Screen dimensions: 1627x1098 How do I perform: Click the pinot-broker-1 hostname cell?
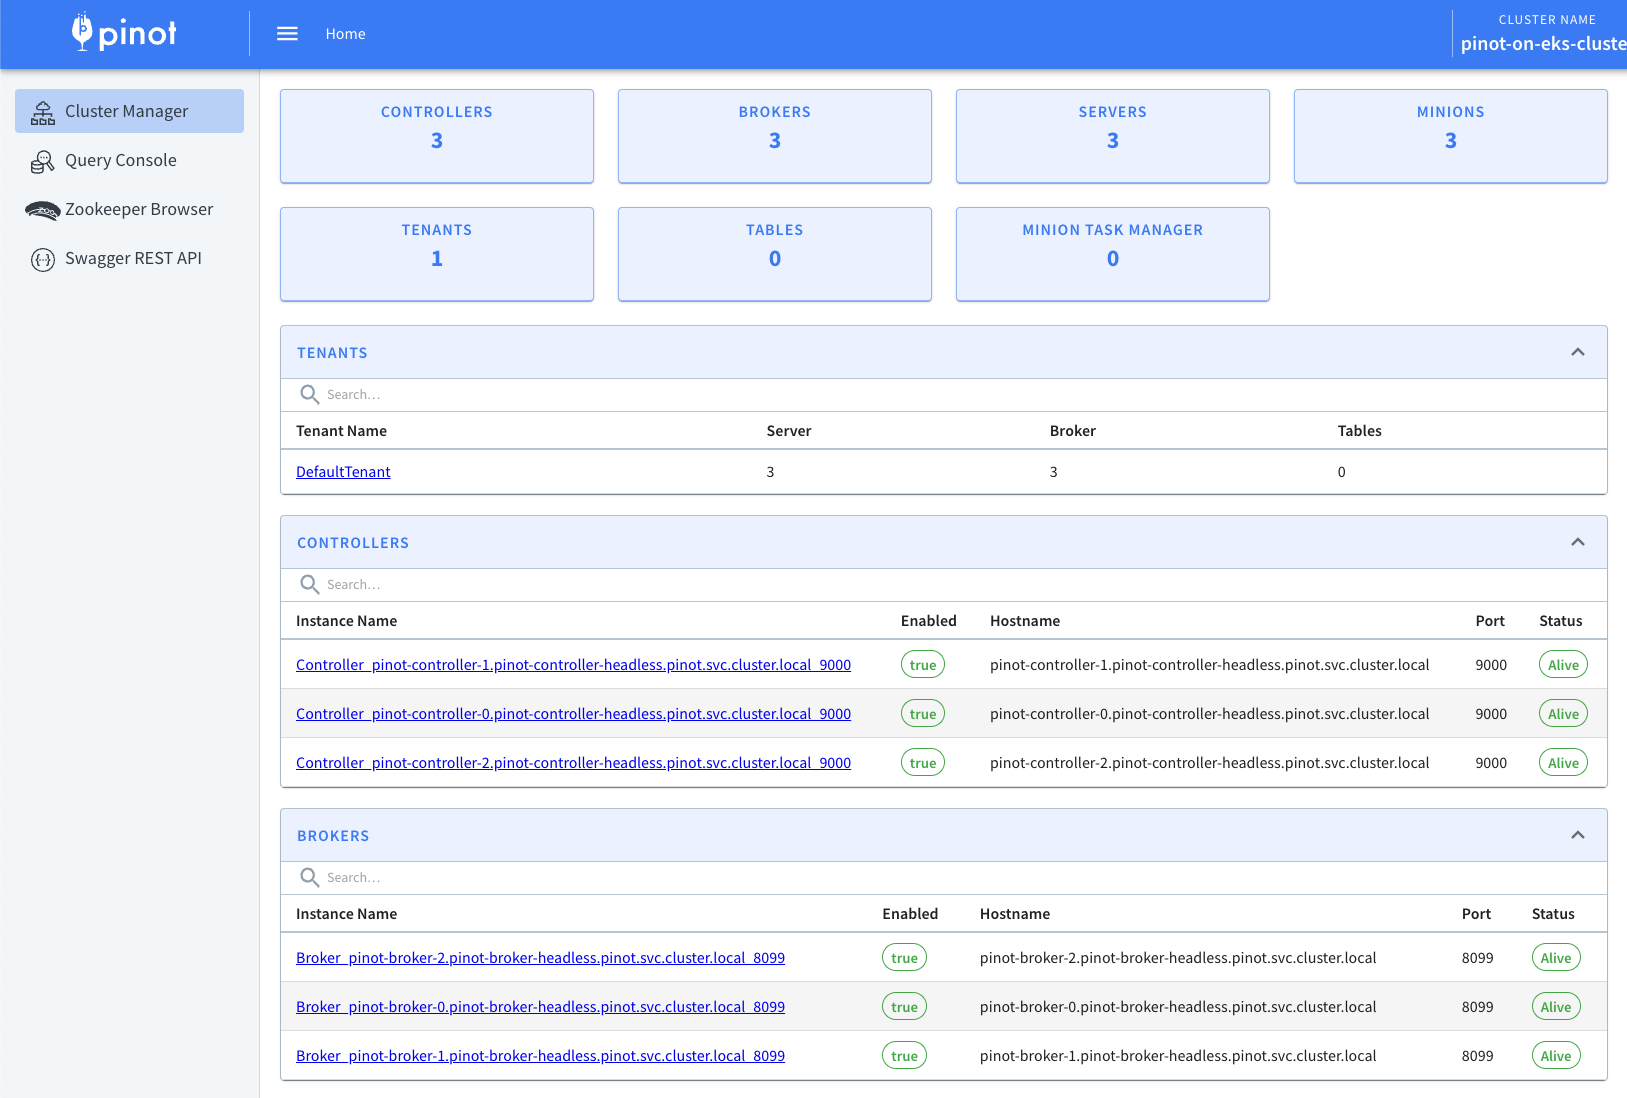(x=1178, y=1056)
